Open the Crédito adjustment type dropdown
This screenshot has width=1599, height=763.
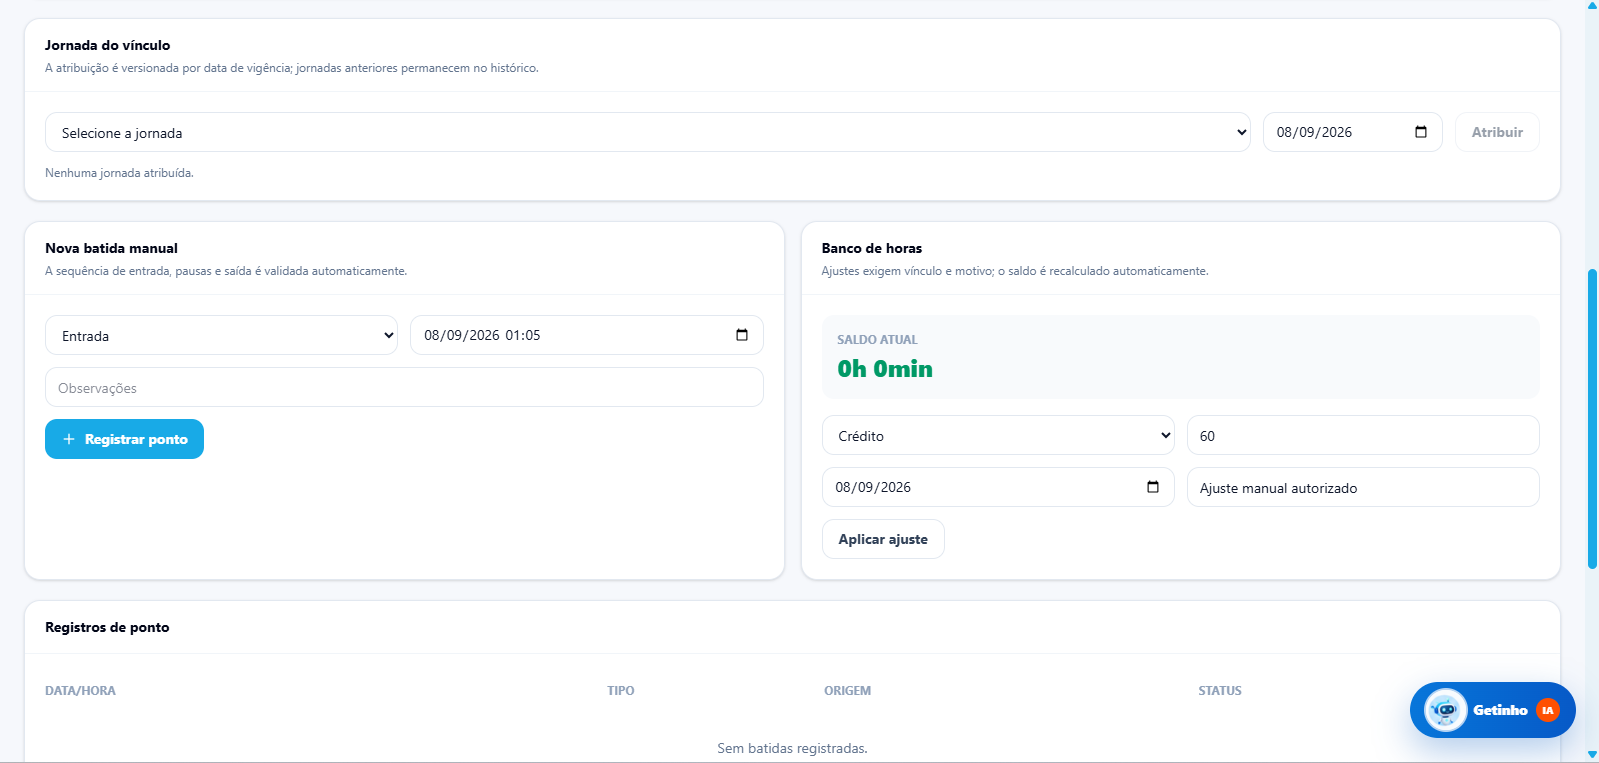(998, 435)
